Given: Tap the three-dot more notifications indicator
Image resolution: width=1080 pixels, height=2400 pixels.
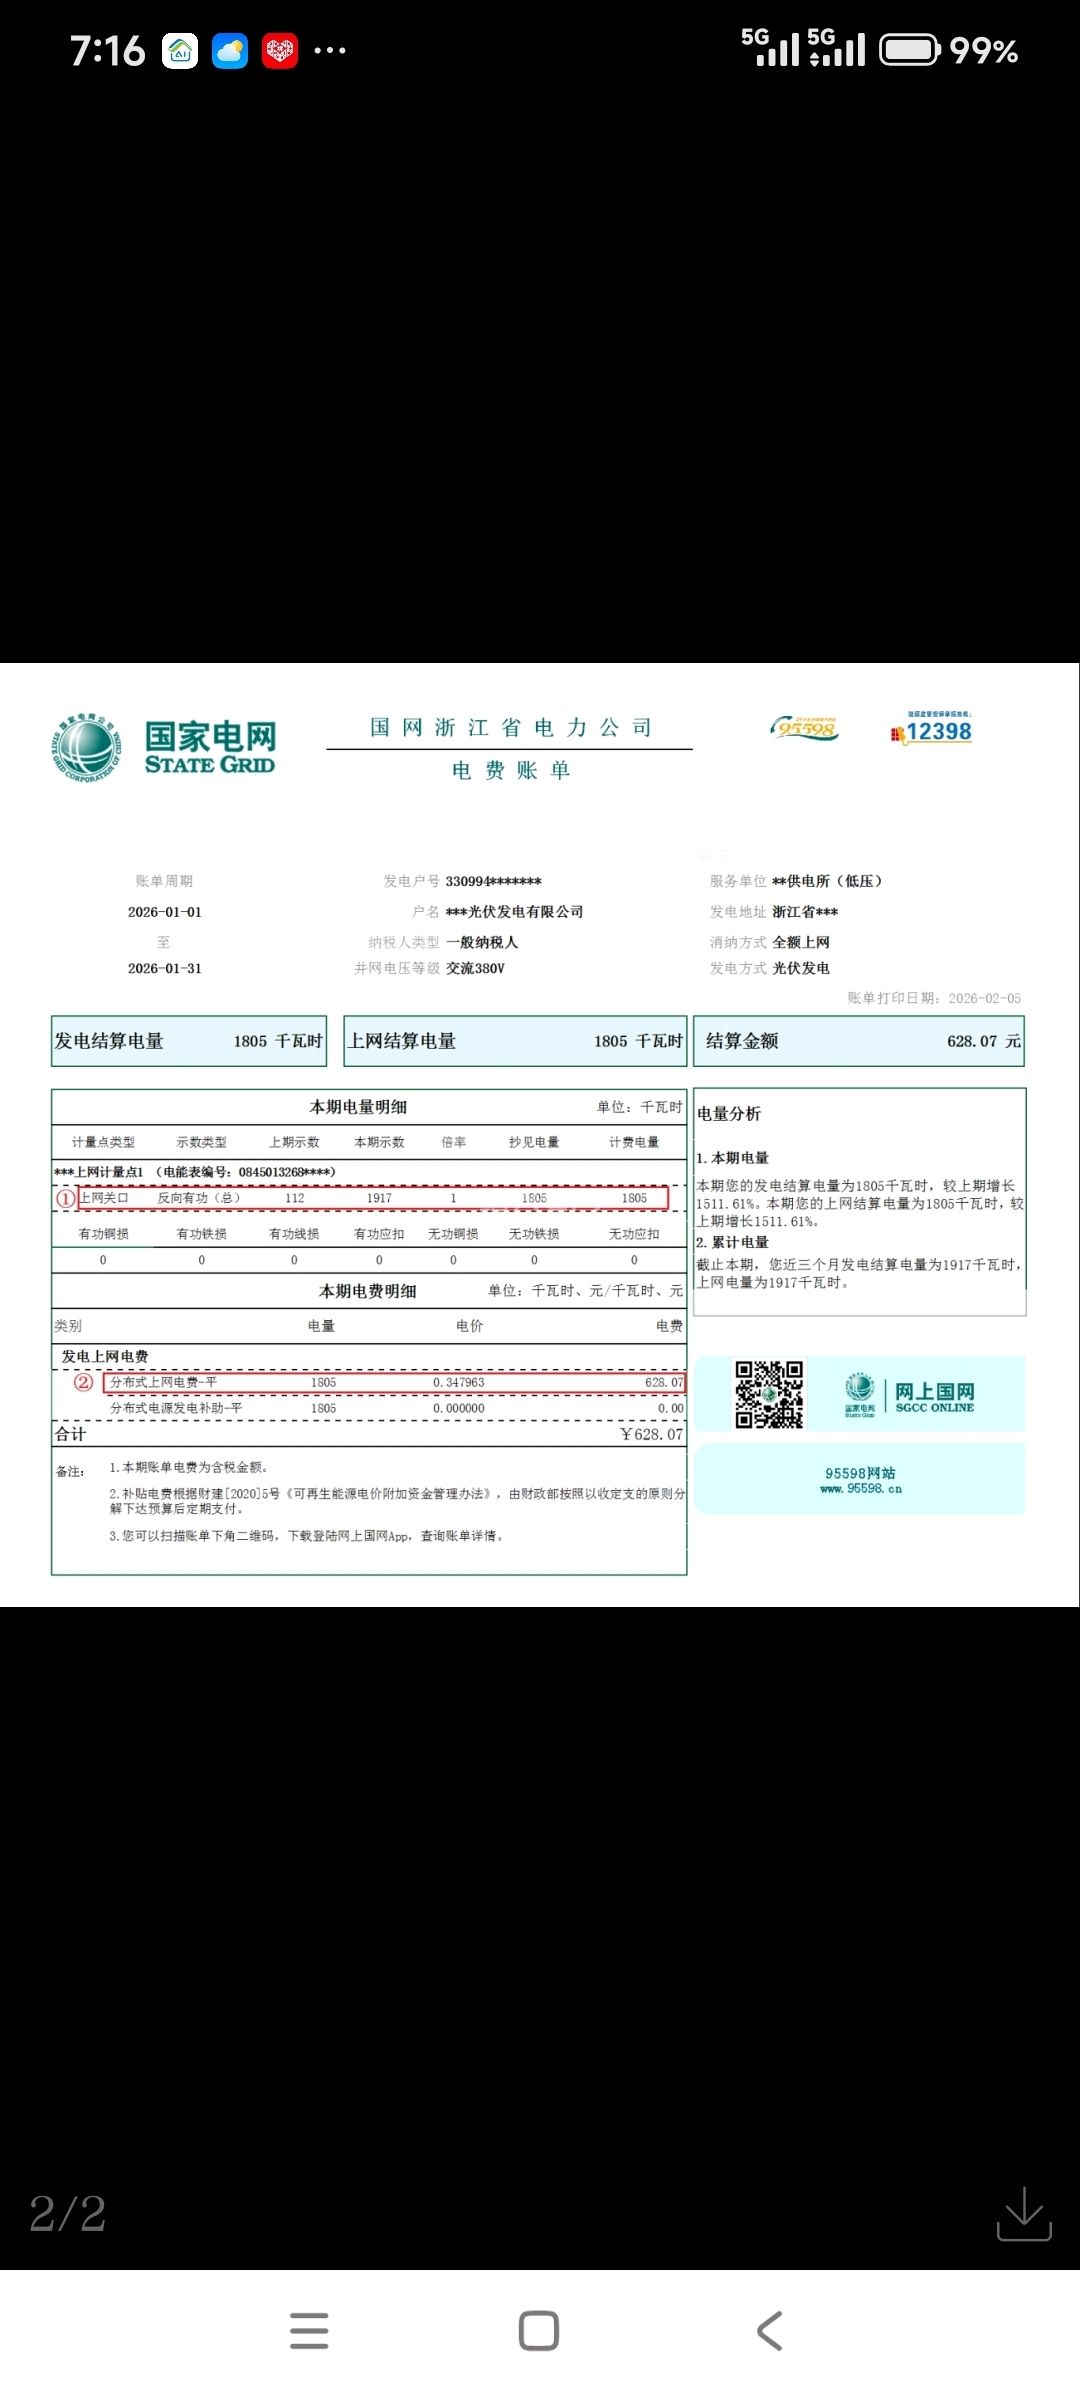Looking at the screenshot, I should click(x=330, y=51).
